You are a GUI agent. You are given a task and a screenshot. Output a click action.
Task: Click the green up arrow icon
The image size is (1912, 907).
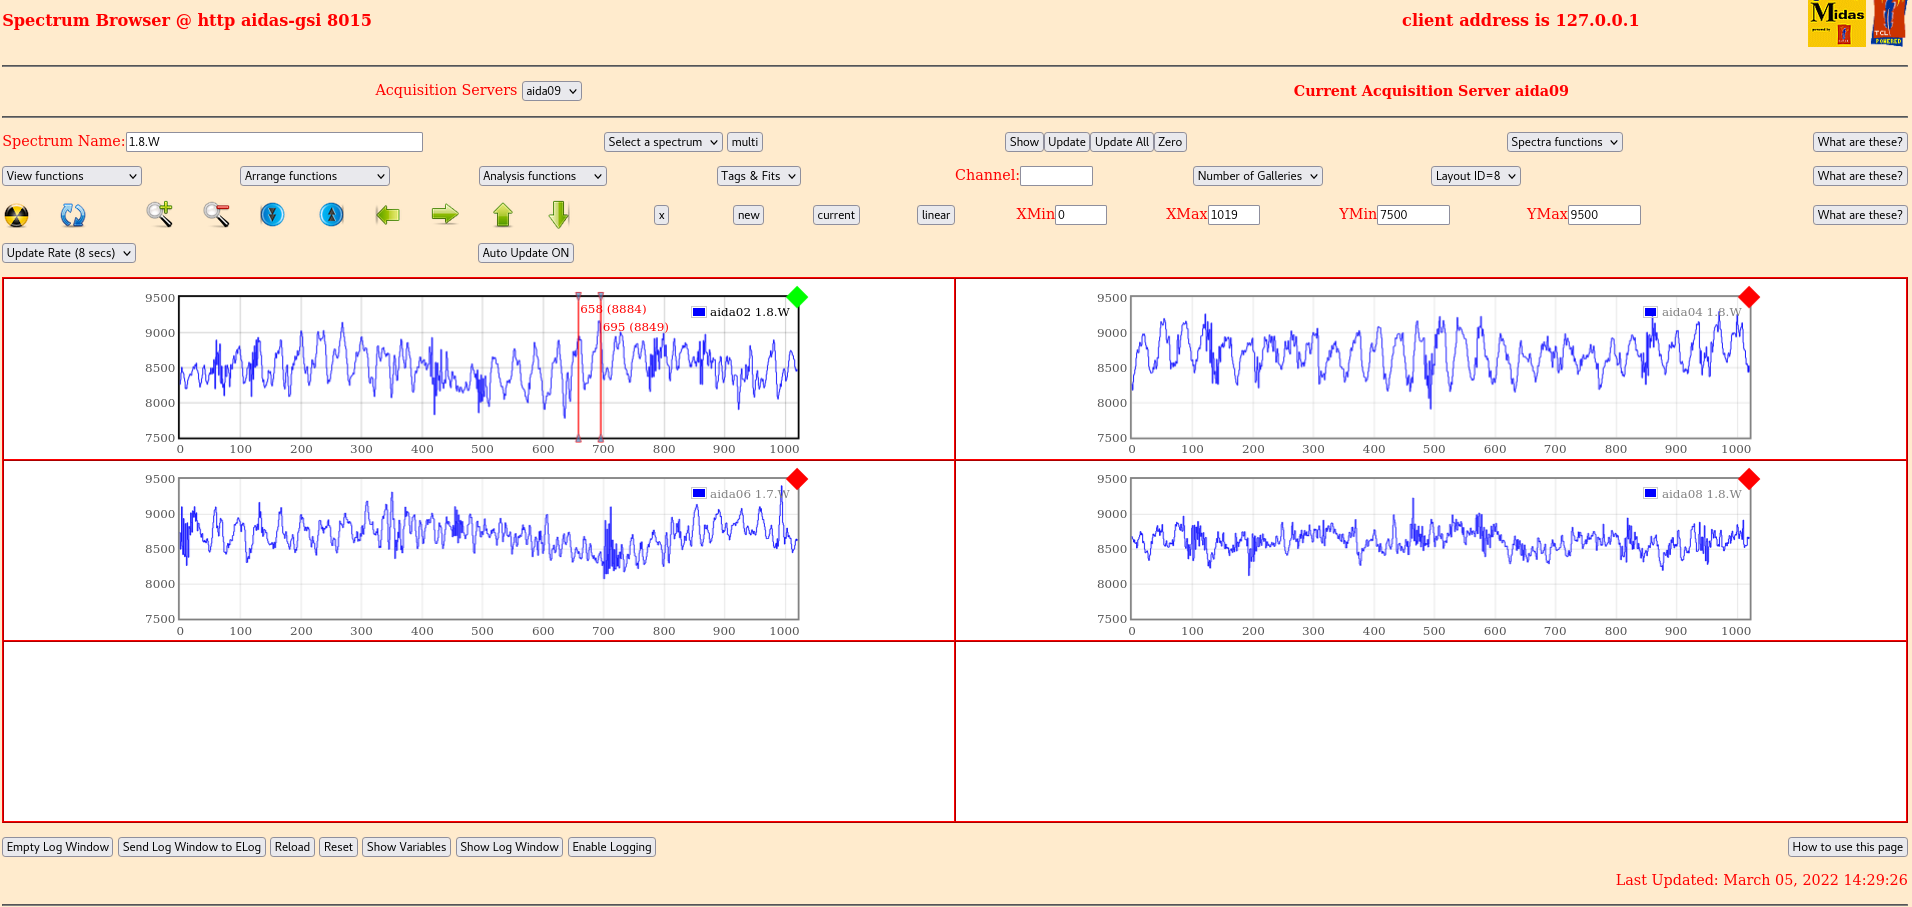point(503,214)
